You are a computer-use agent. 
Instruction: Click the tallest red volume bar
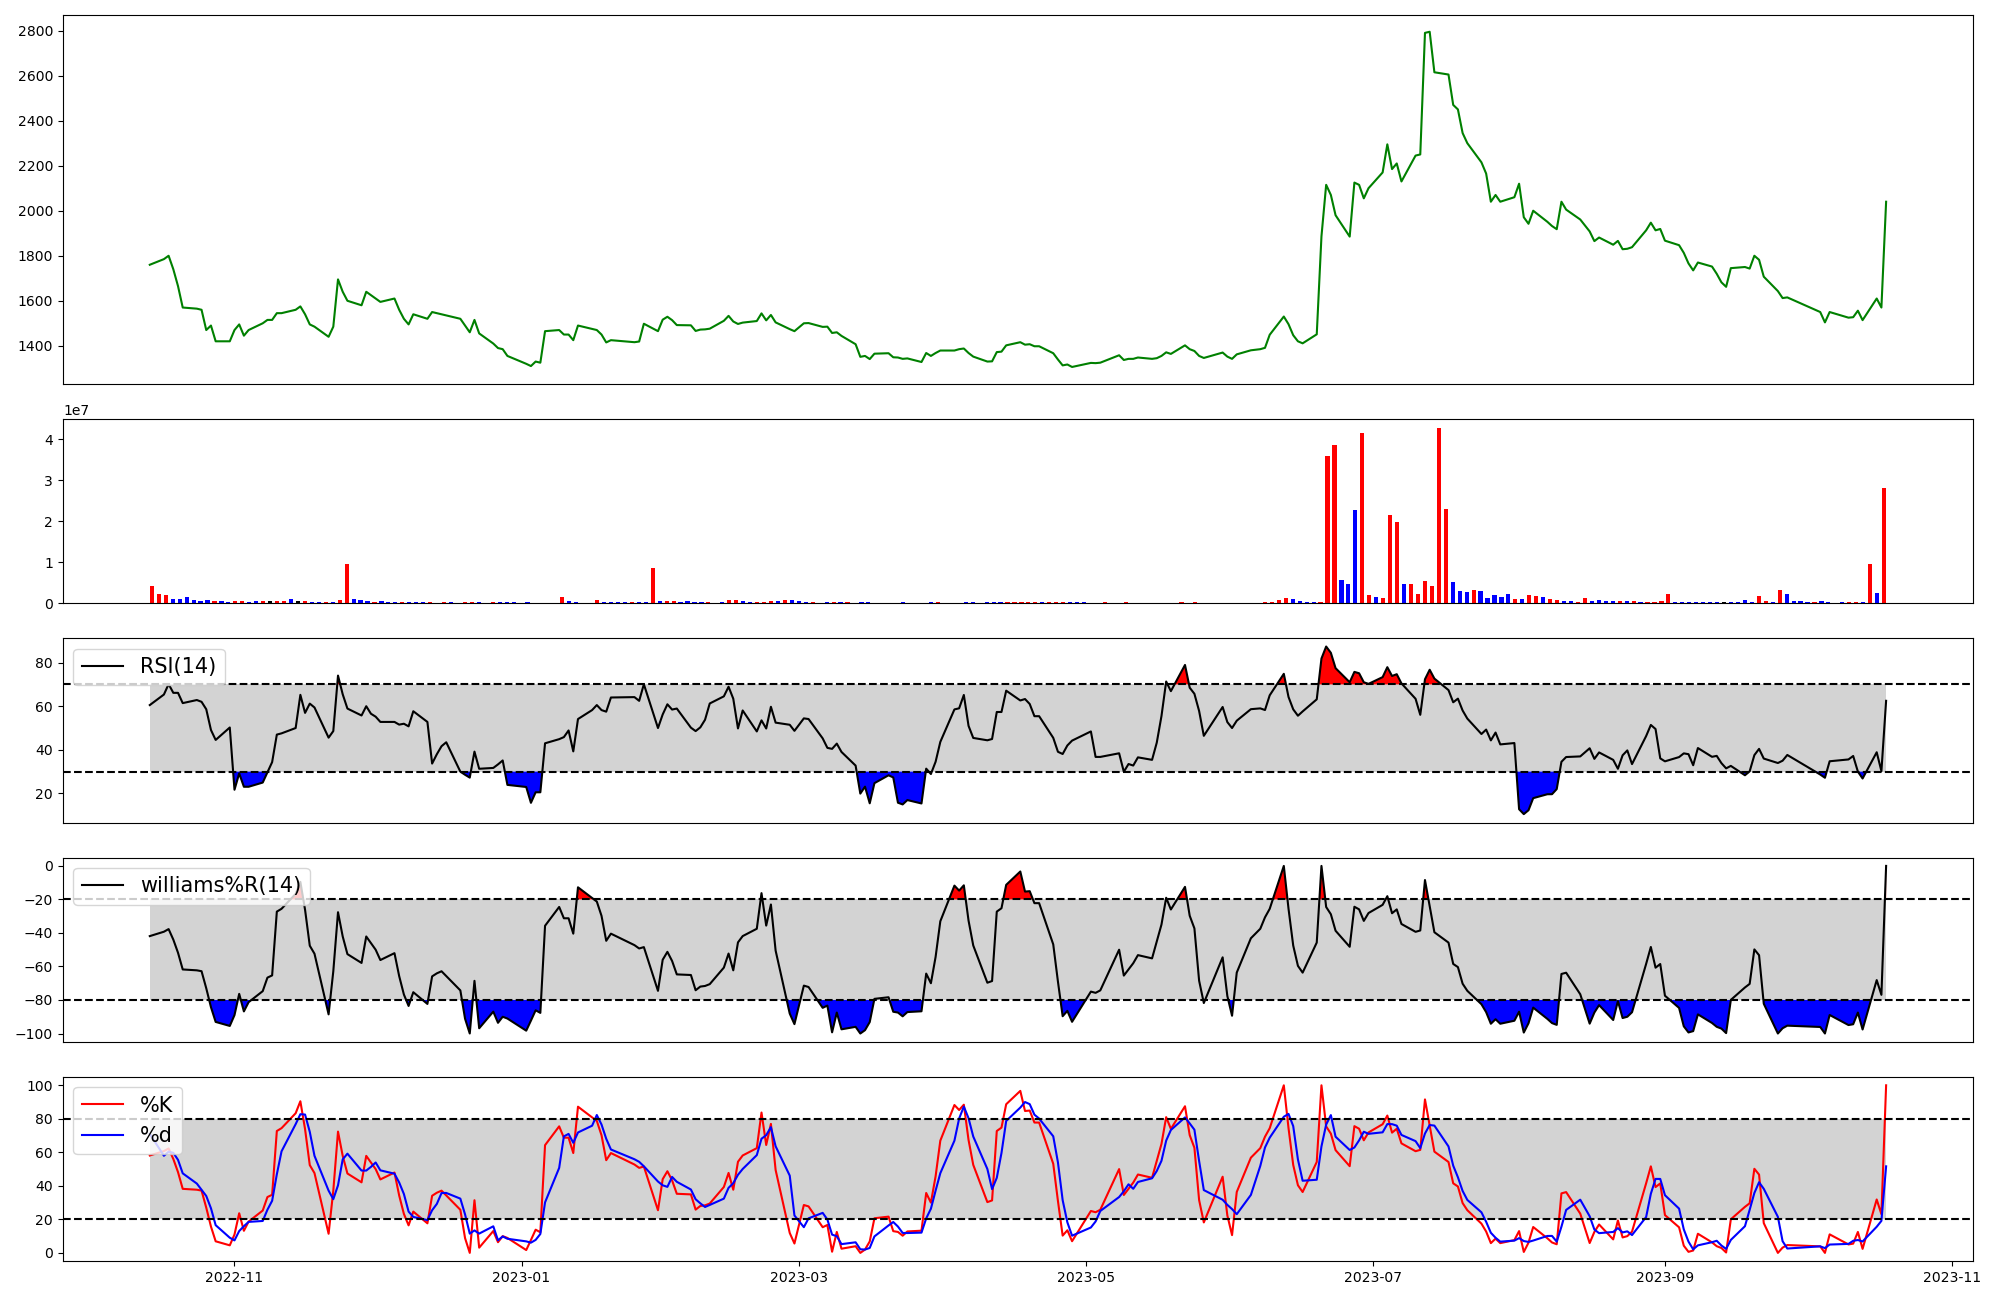tap(1438, 515)
